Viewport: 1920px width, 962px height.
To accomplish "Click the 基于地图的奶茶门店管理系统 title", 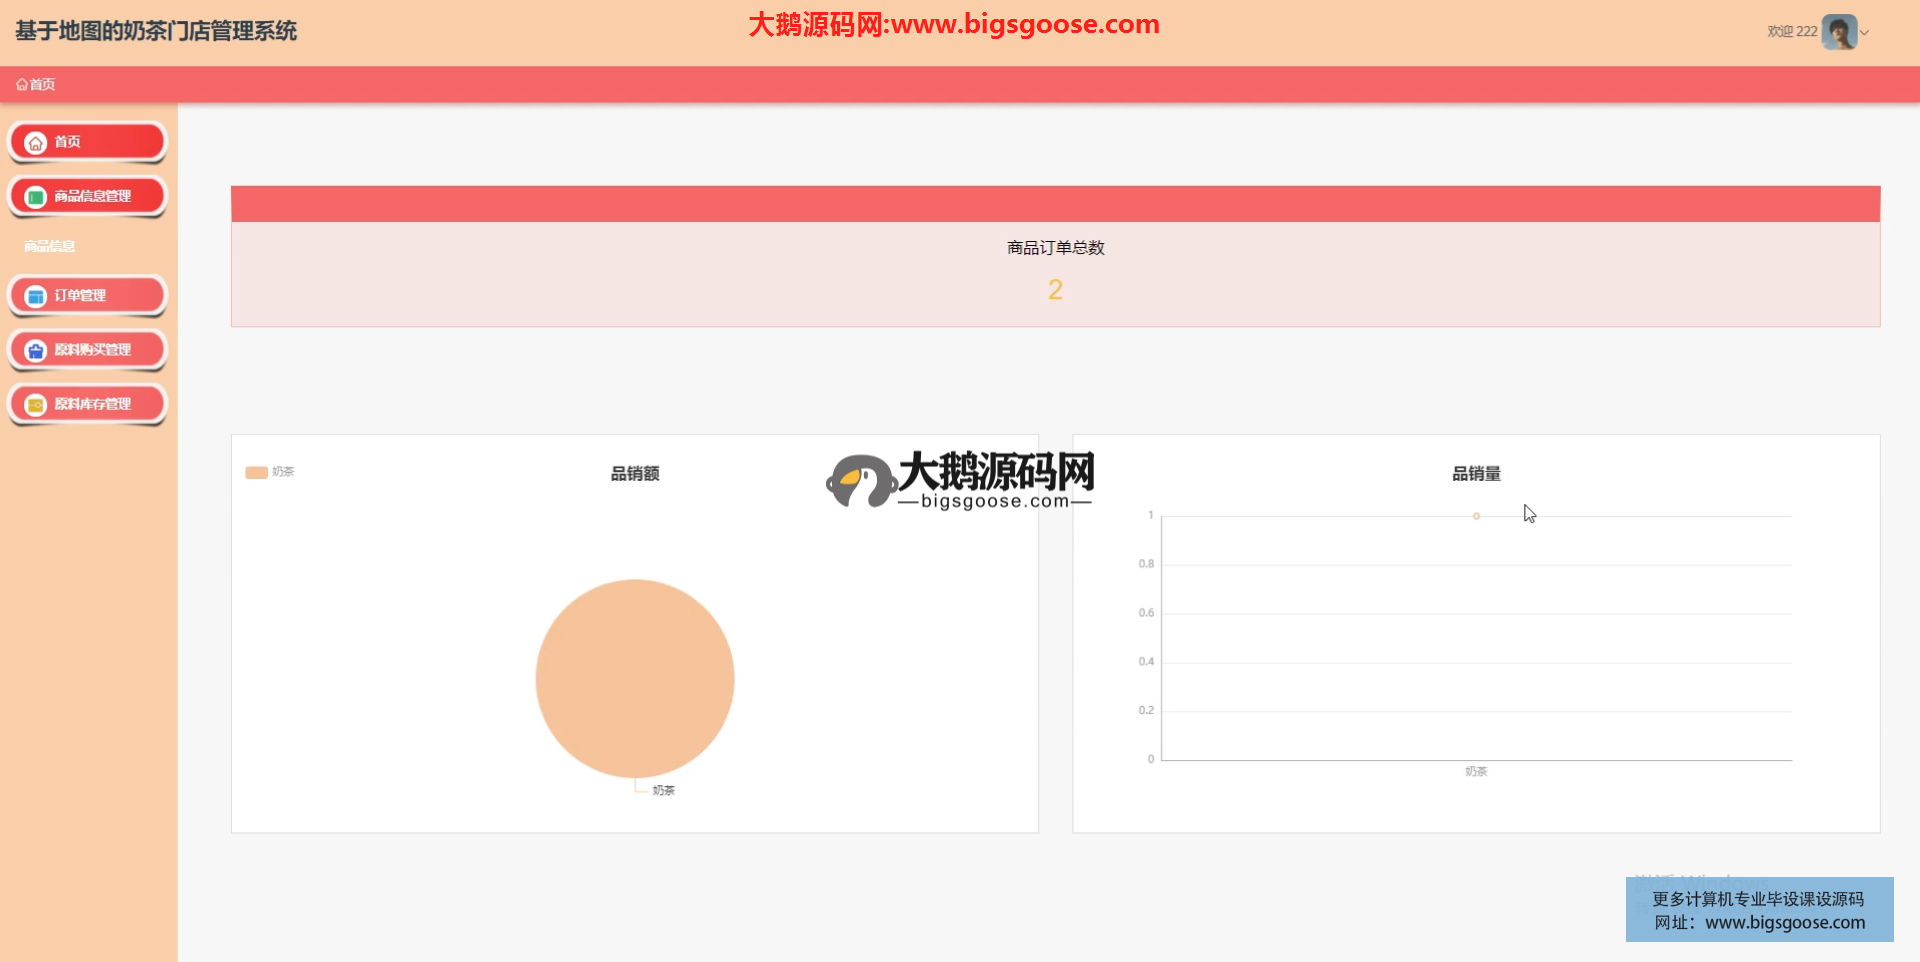I will (x=156, y=31).
